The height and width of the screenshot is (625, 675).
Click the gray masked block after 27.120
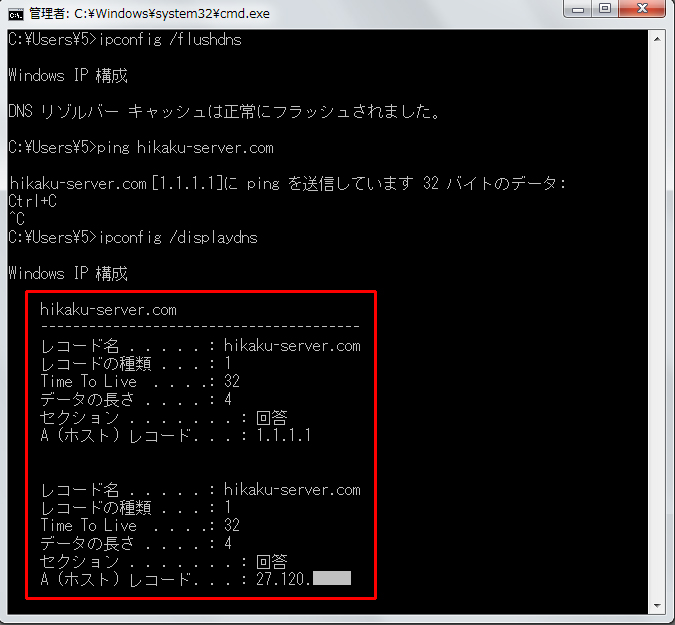[x=332, y=579]
